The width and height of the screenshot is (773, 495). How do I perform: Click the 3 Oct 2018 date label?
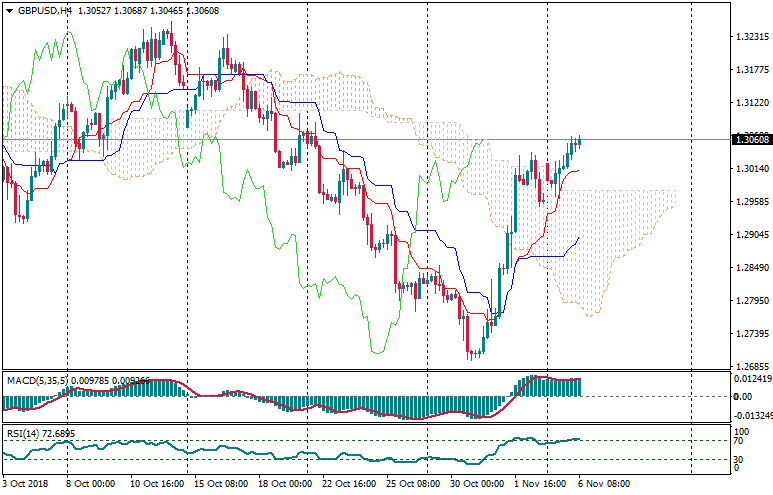coord(28,483)
